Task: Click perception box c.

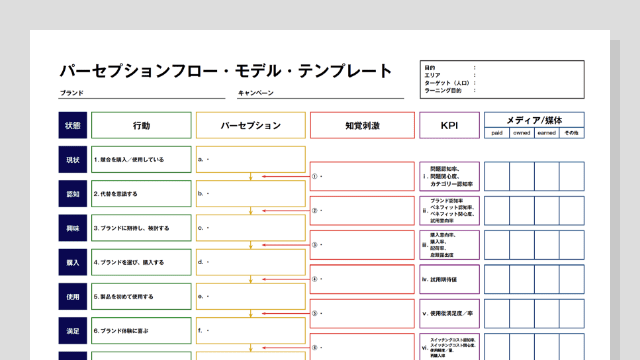Action: 251,228
